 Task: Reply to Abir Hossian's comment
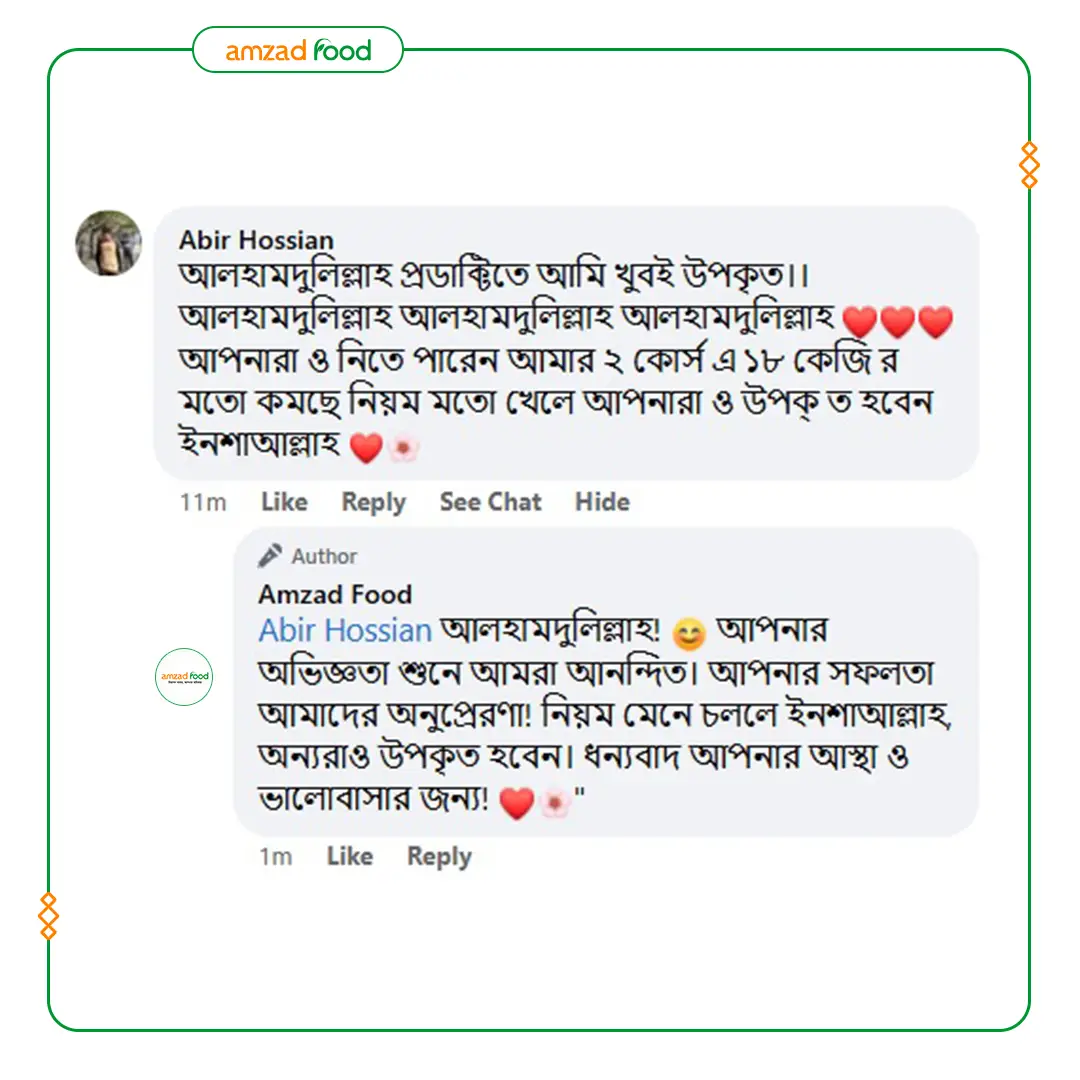click(374, 503)
